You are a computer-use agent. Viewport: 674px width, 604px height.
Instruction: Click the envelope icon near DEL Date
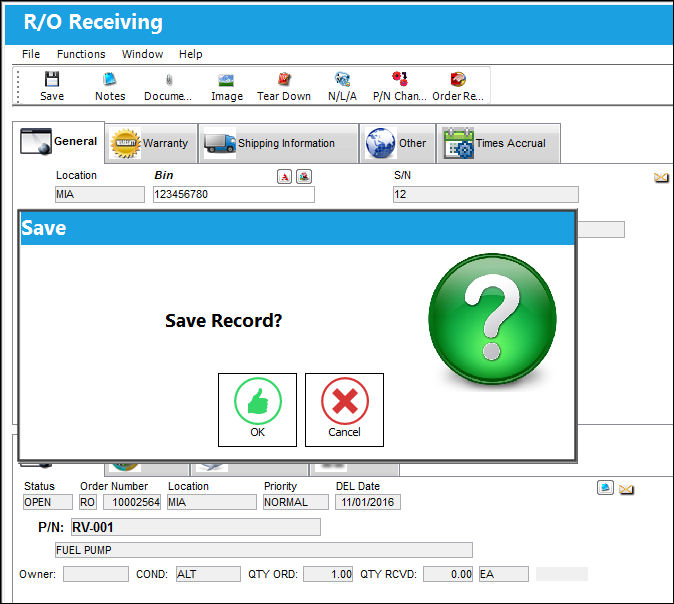[x=626, y=489]
